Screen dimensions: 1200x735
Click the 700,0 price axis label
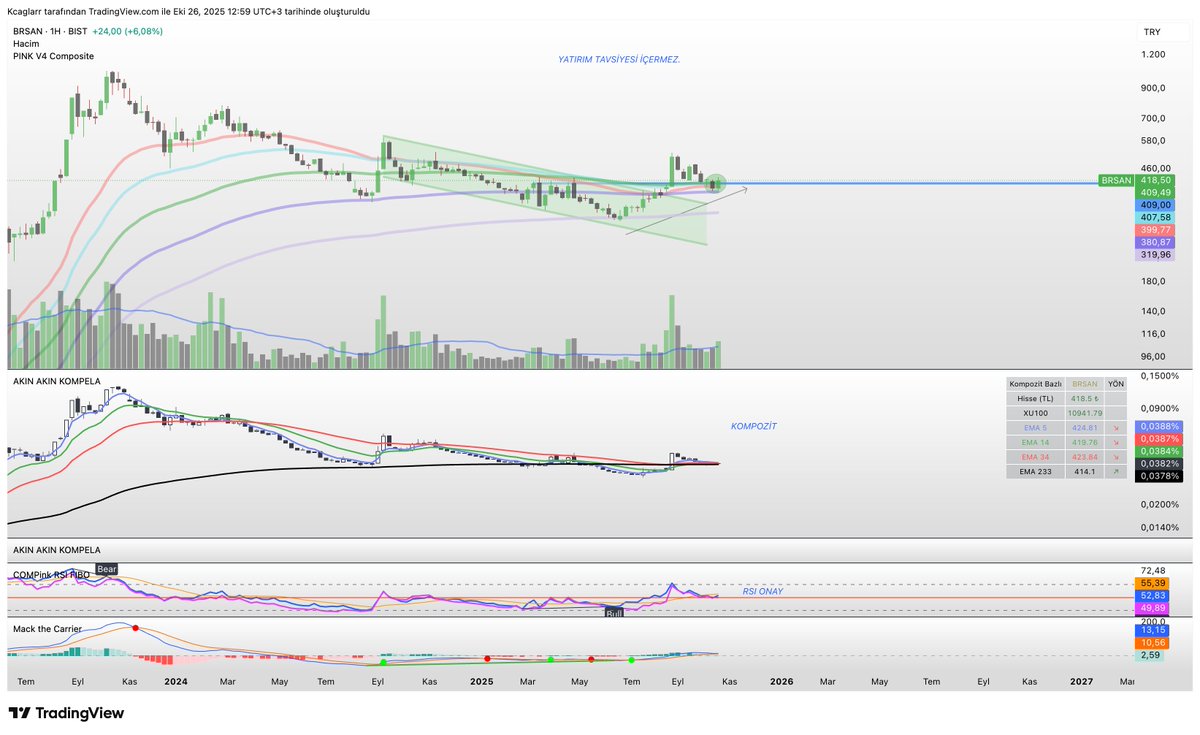tap(1153, 118)
